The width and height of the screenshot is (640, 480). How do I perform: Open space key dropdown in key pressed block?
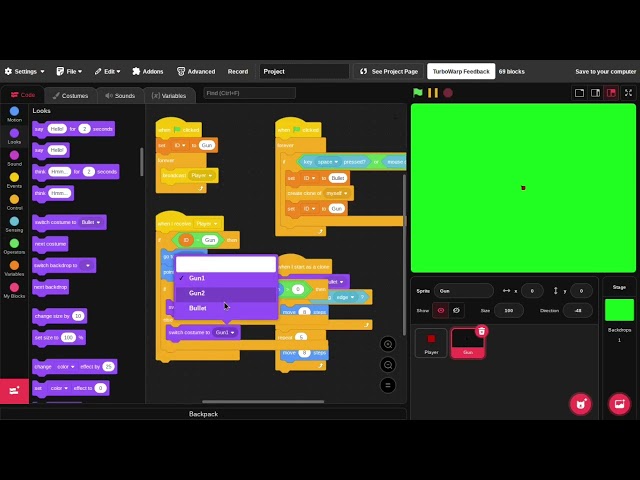328,162
